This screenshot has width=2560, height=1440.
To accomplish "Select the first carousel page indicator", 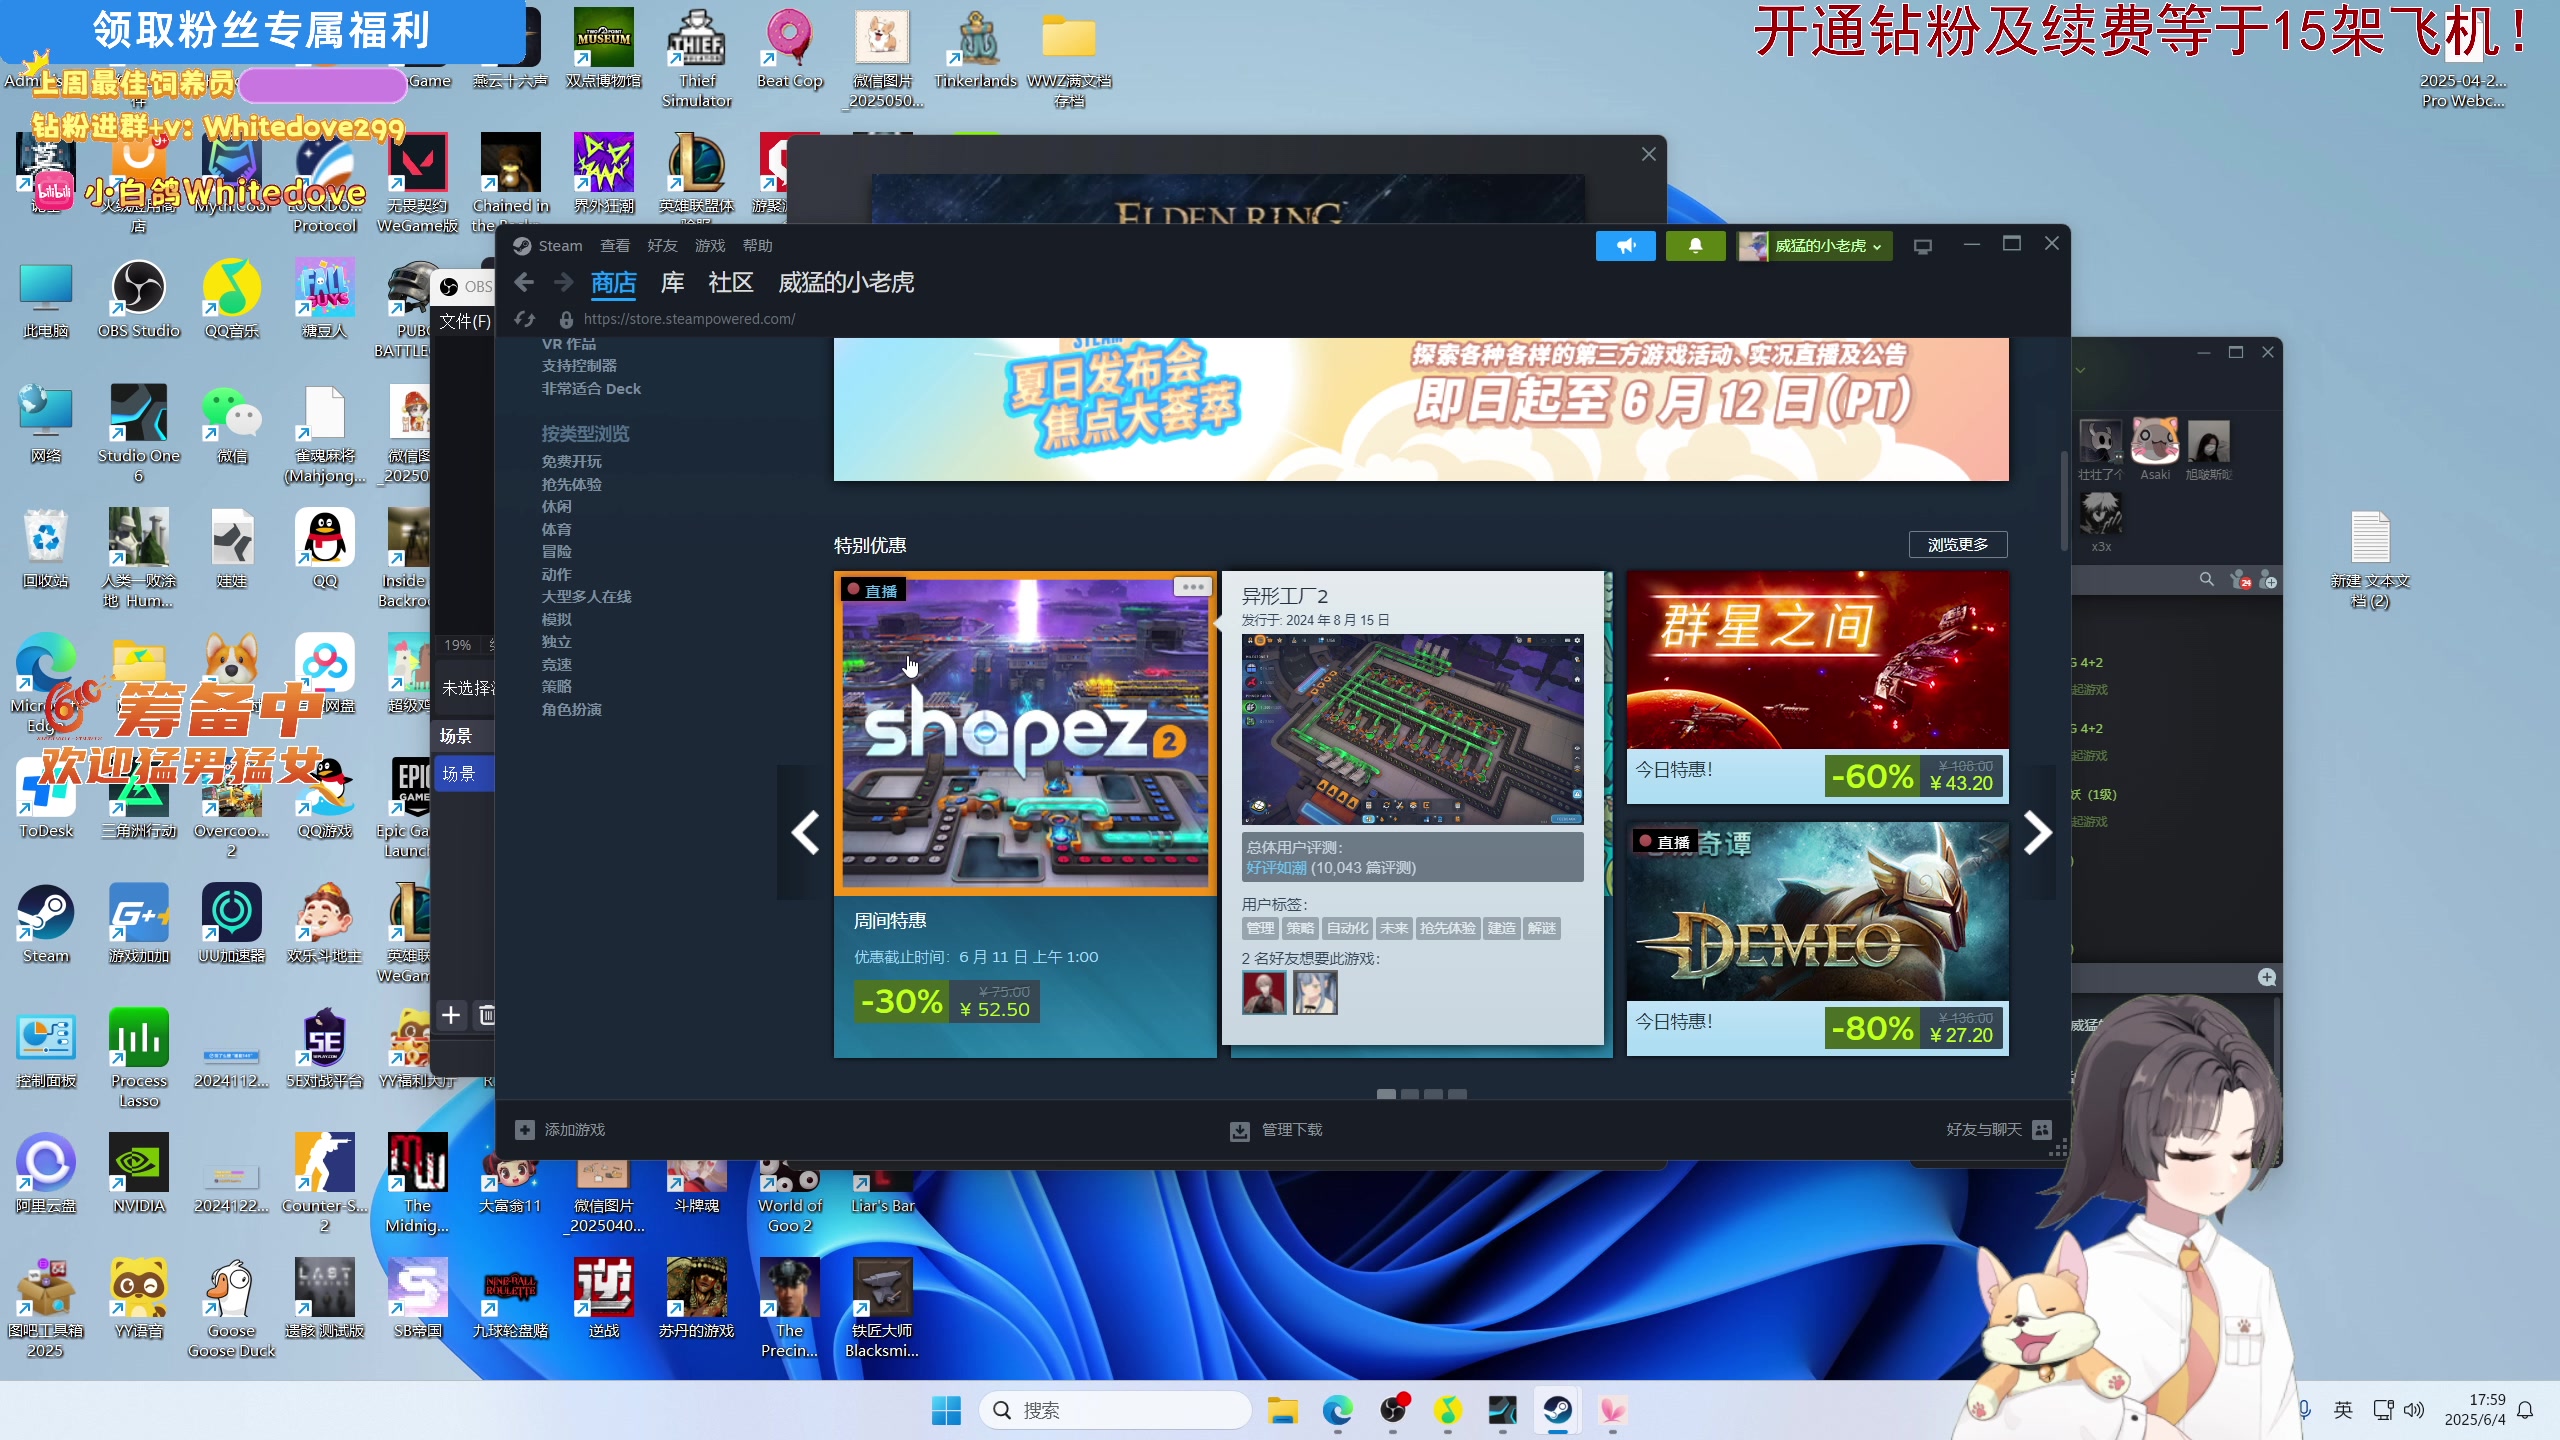I will [1386, 1094].
